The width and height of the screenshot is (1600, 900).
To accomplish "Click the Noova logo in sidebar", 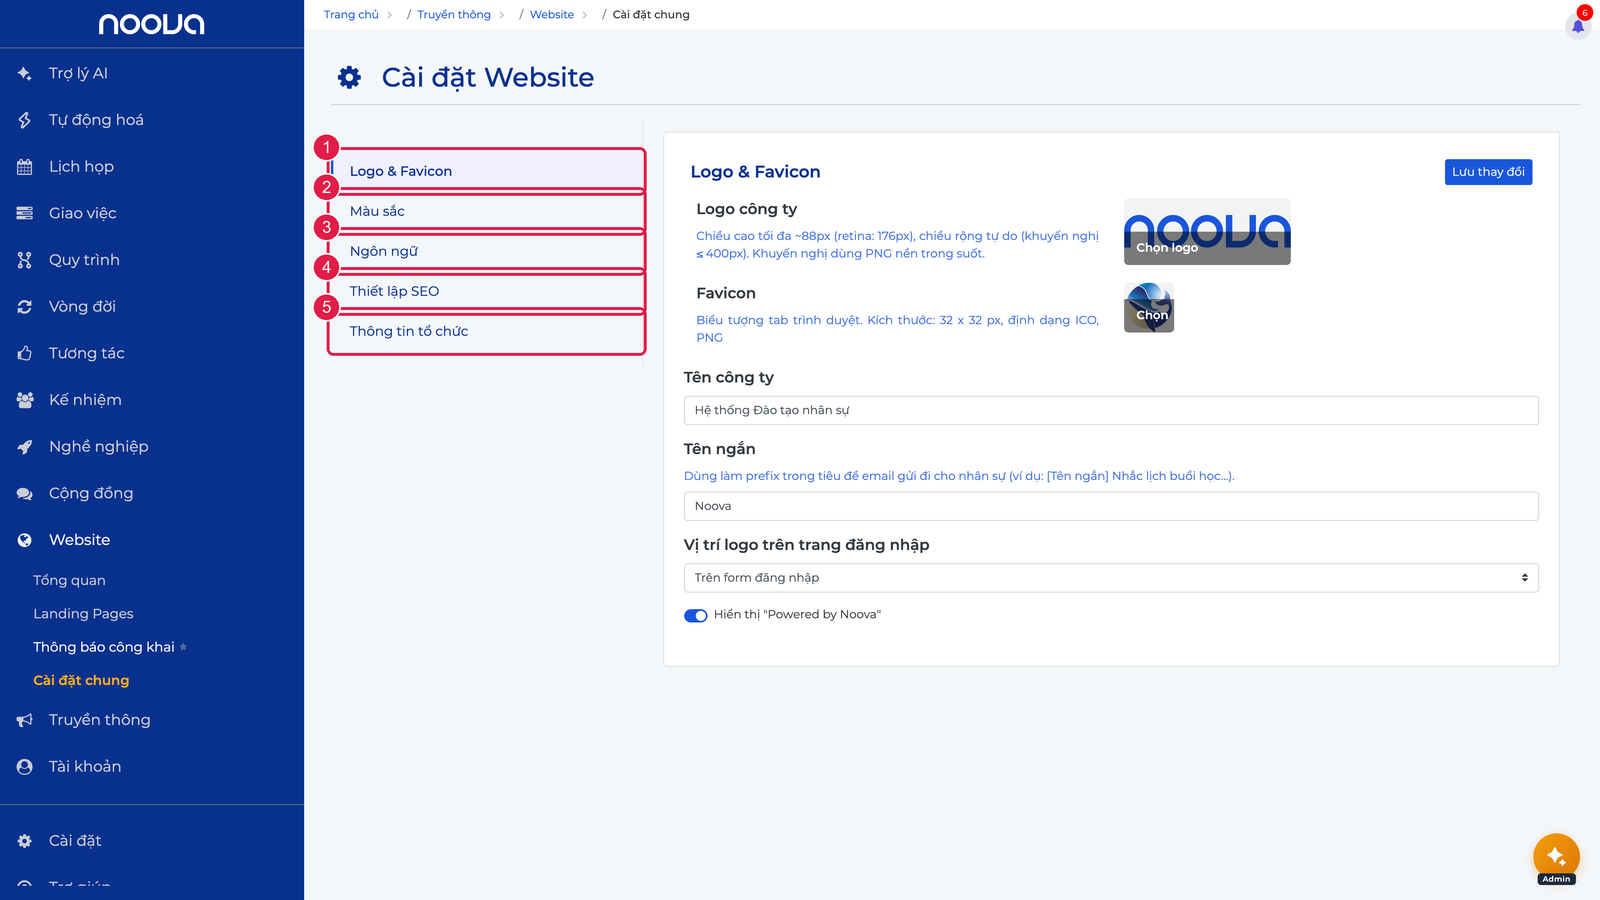I will 151,24.
